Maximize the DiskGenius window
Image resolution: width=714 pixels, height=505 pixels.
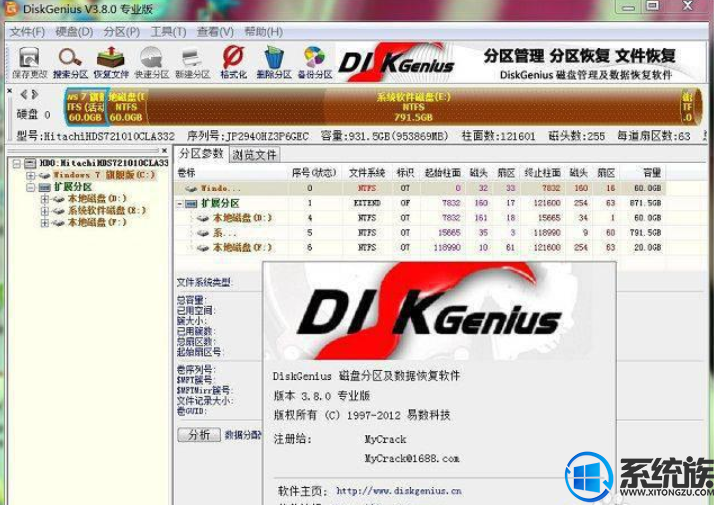653,6
